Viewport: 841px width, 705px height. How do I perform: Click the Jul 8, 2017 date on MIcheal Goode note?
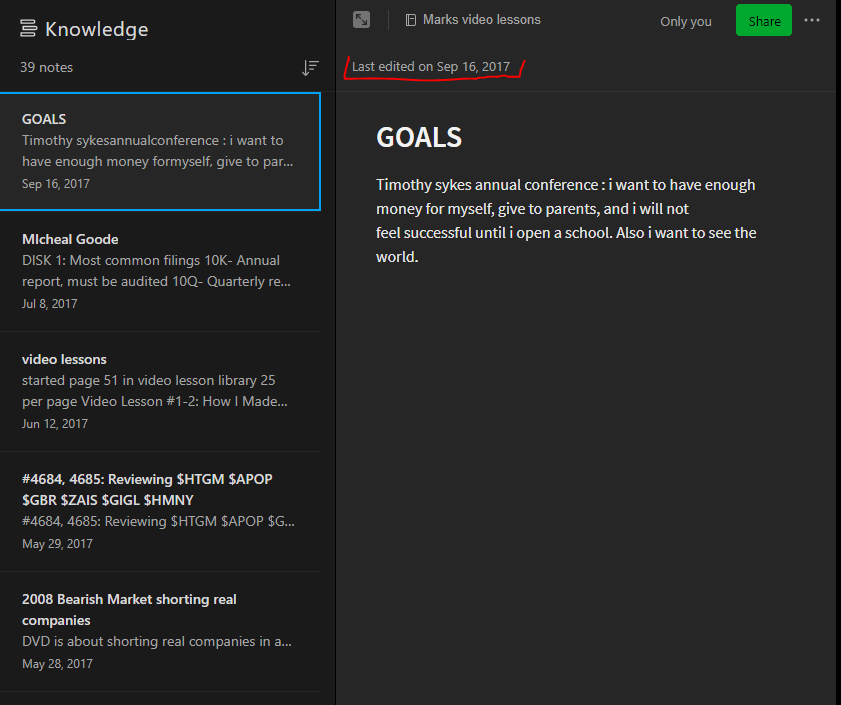click(49, 304)
